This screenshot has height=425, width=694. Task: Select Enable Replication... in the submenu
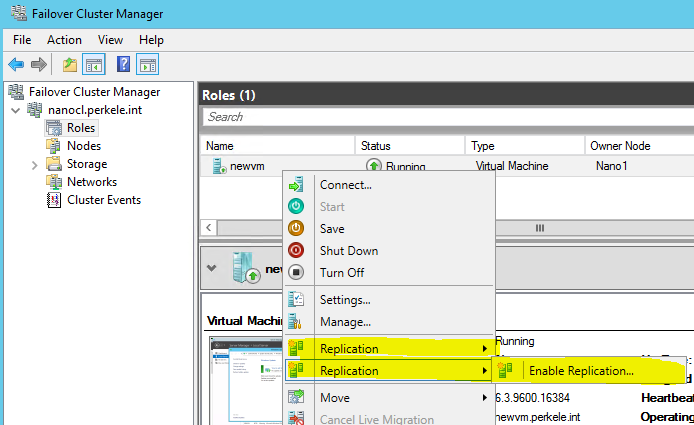(590, 371)
